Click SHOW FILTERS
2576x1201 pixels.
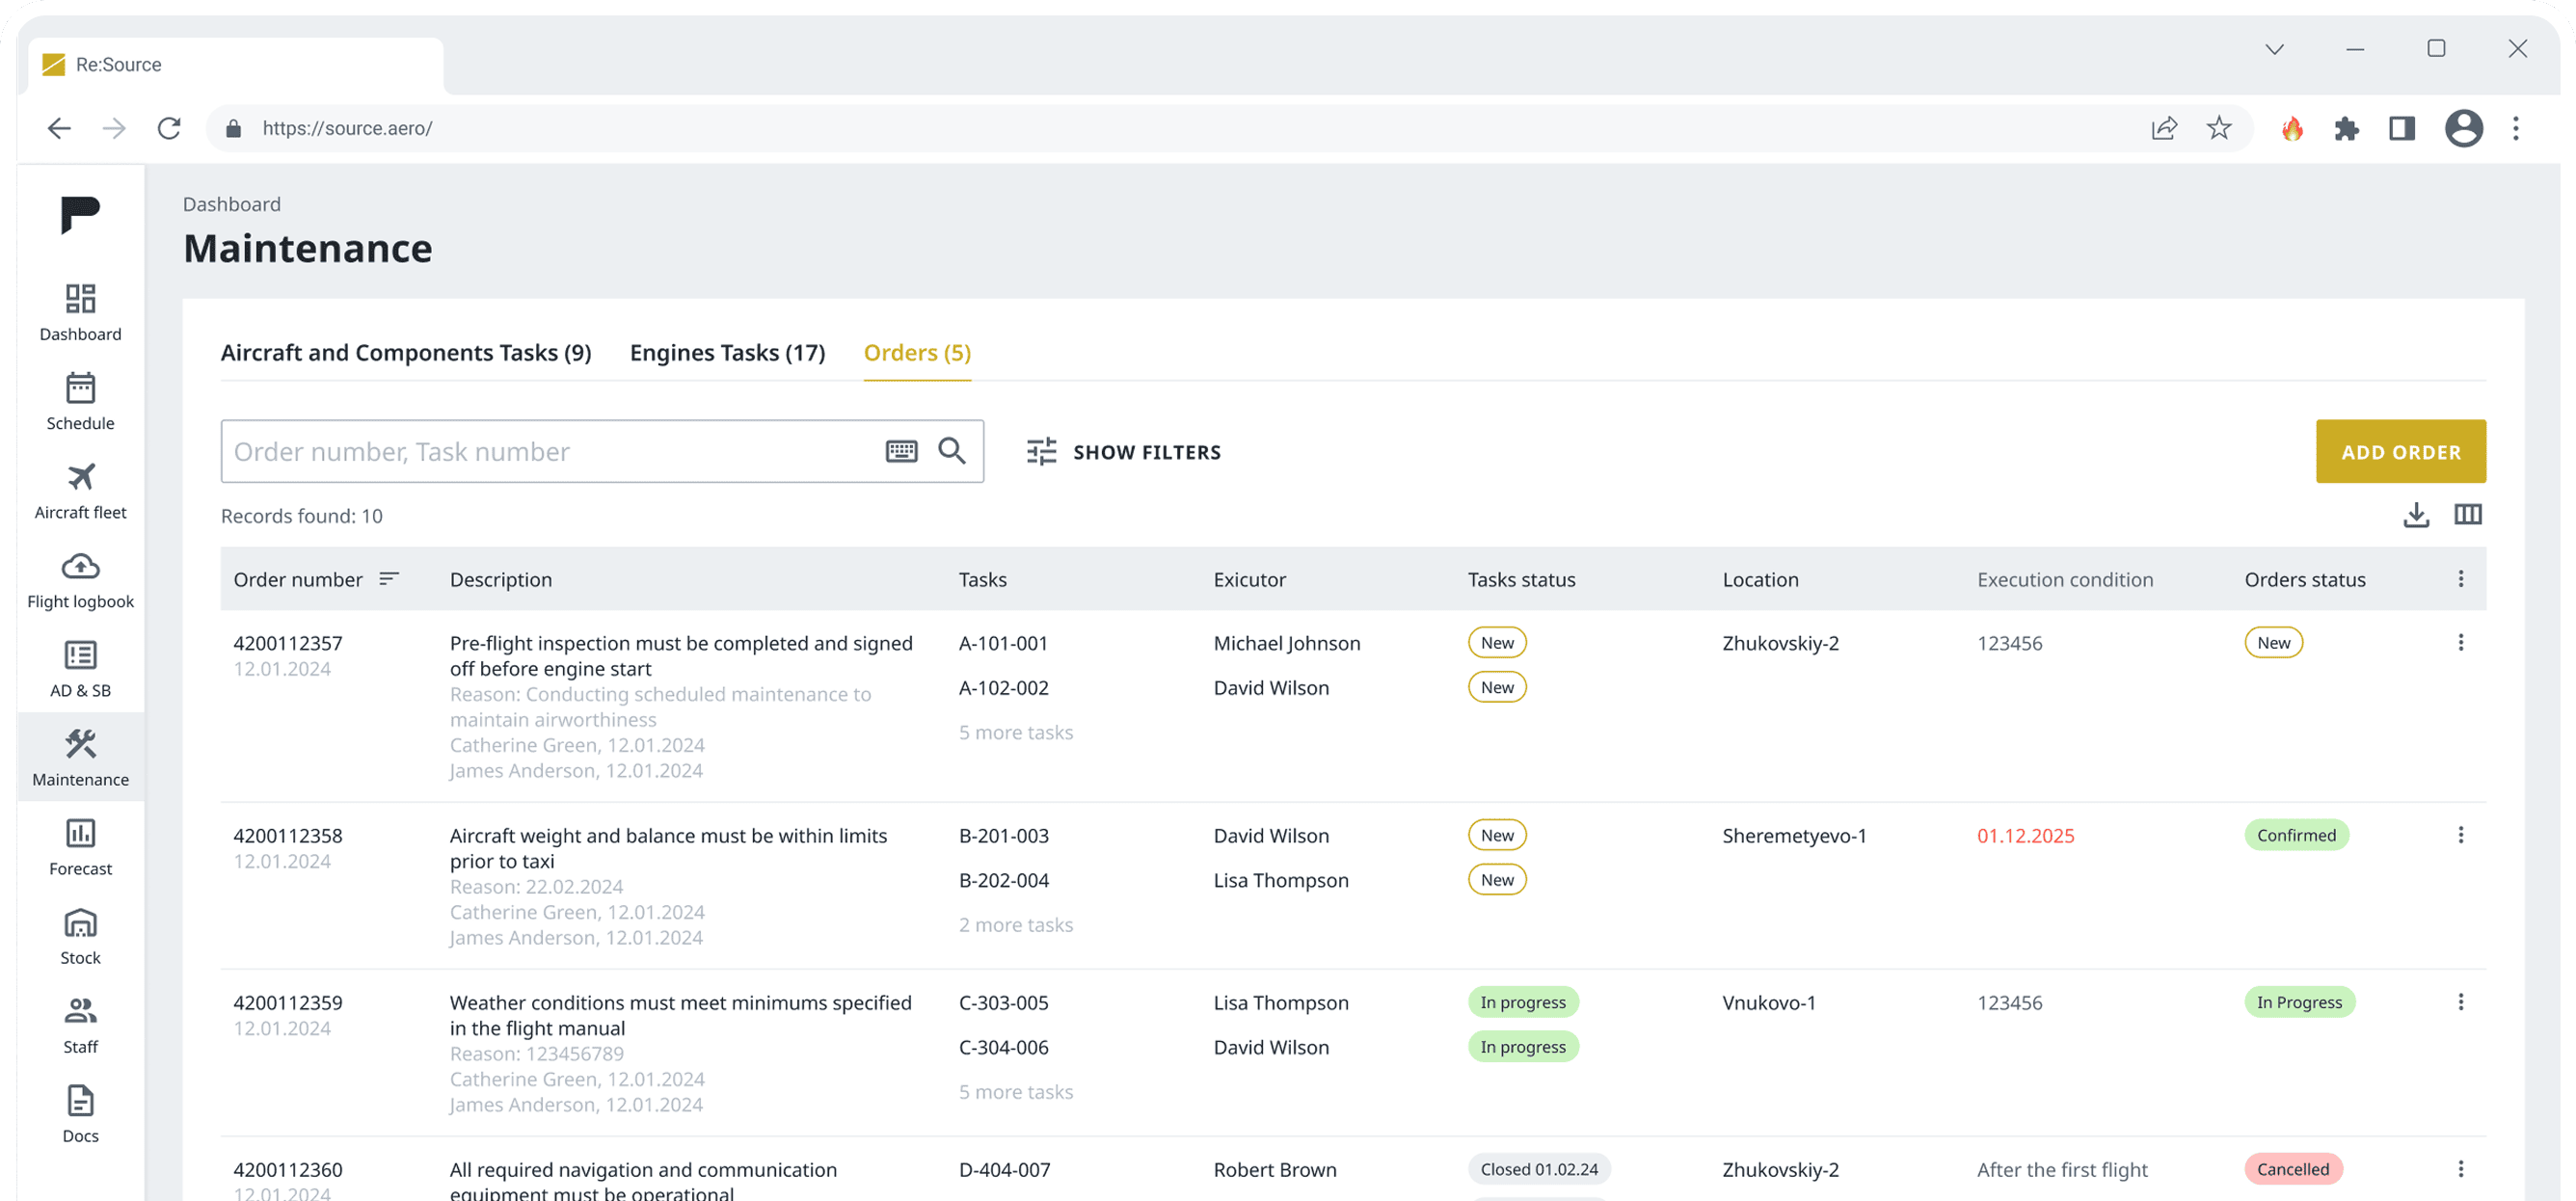point(1124,452)
